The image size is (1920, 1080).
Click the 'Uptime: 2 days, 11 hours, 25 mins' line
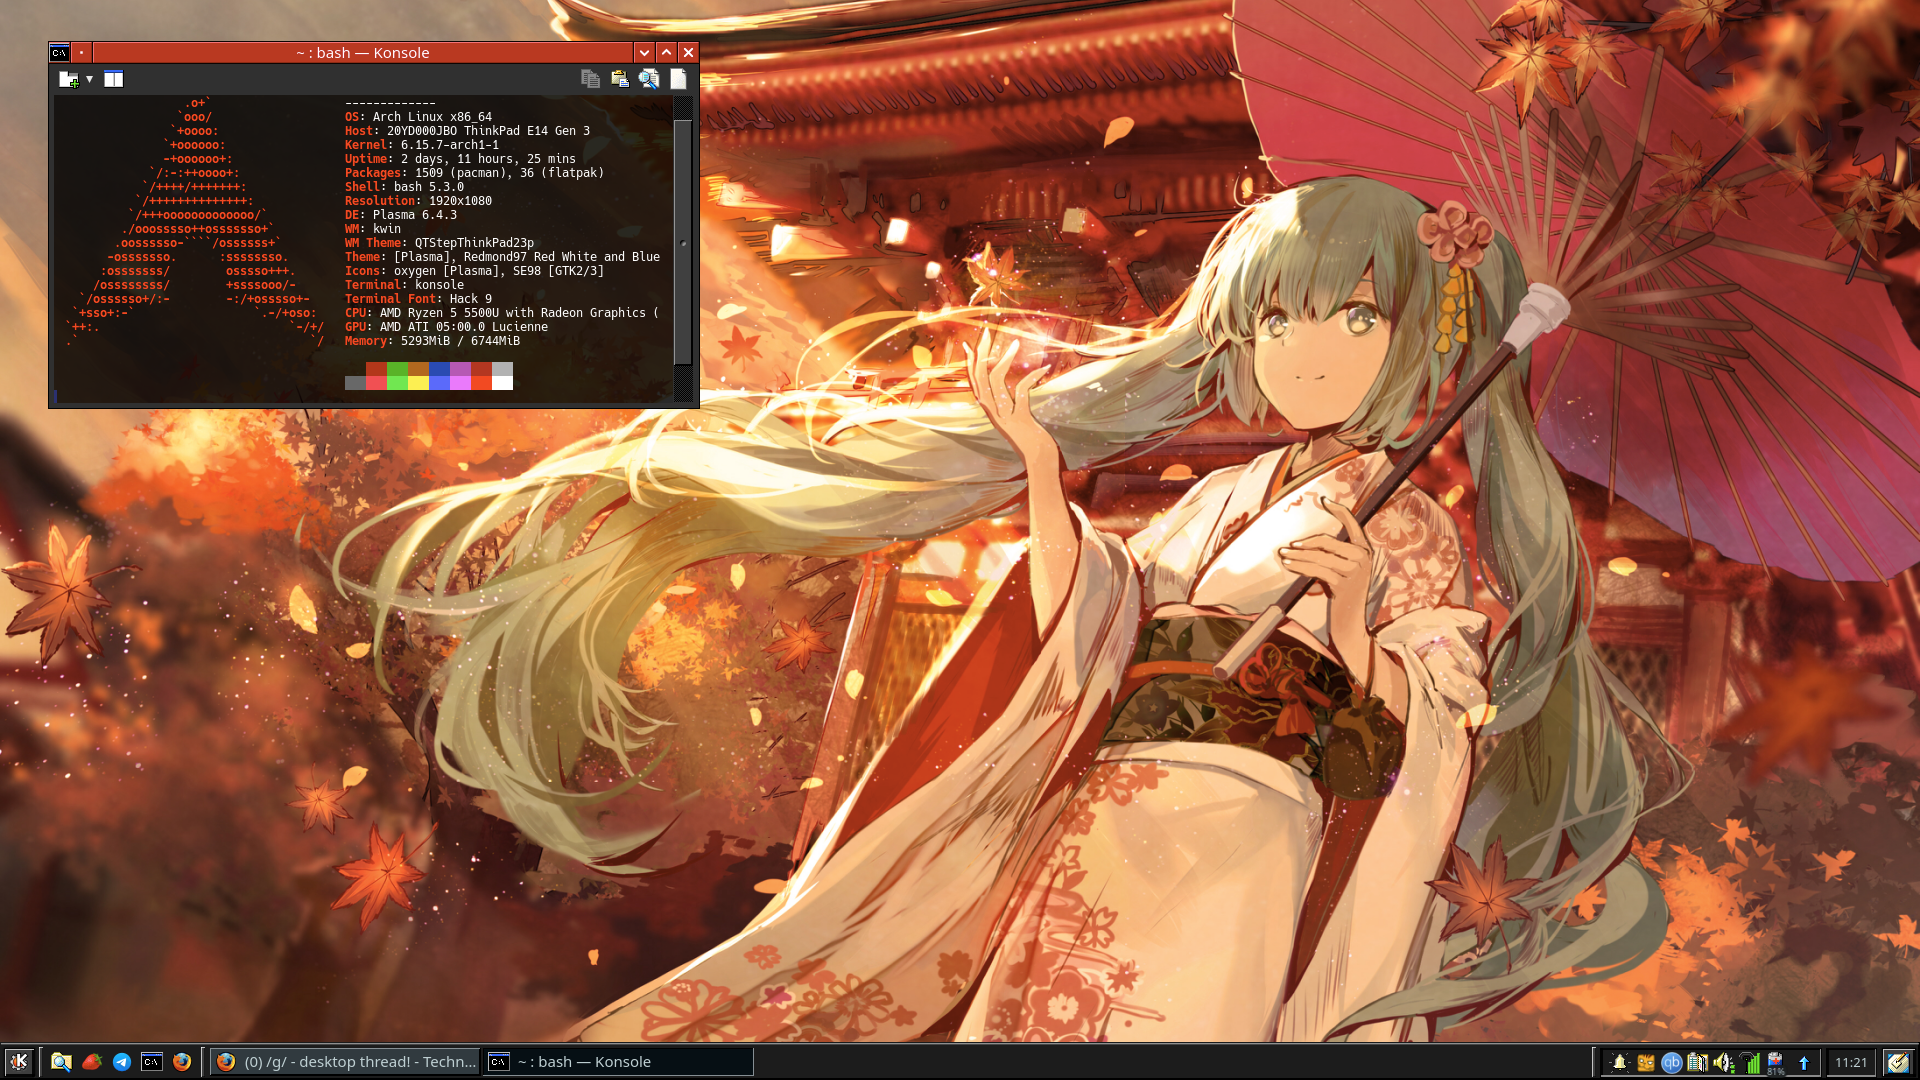tap(460, 159)
